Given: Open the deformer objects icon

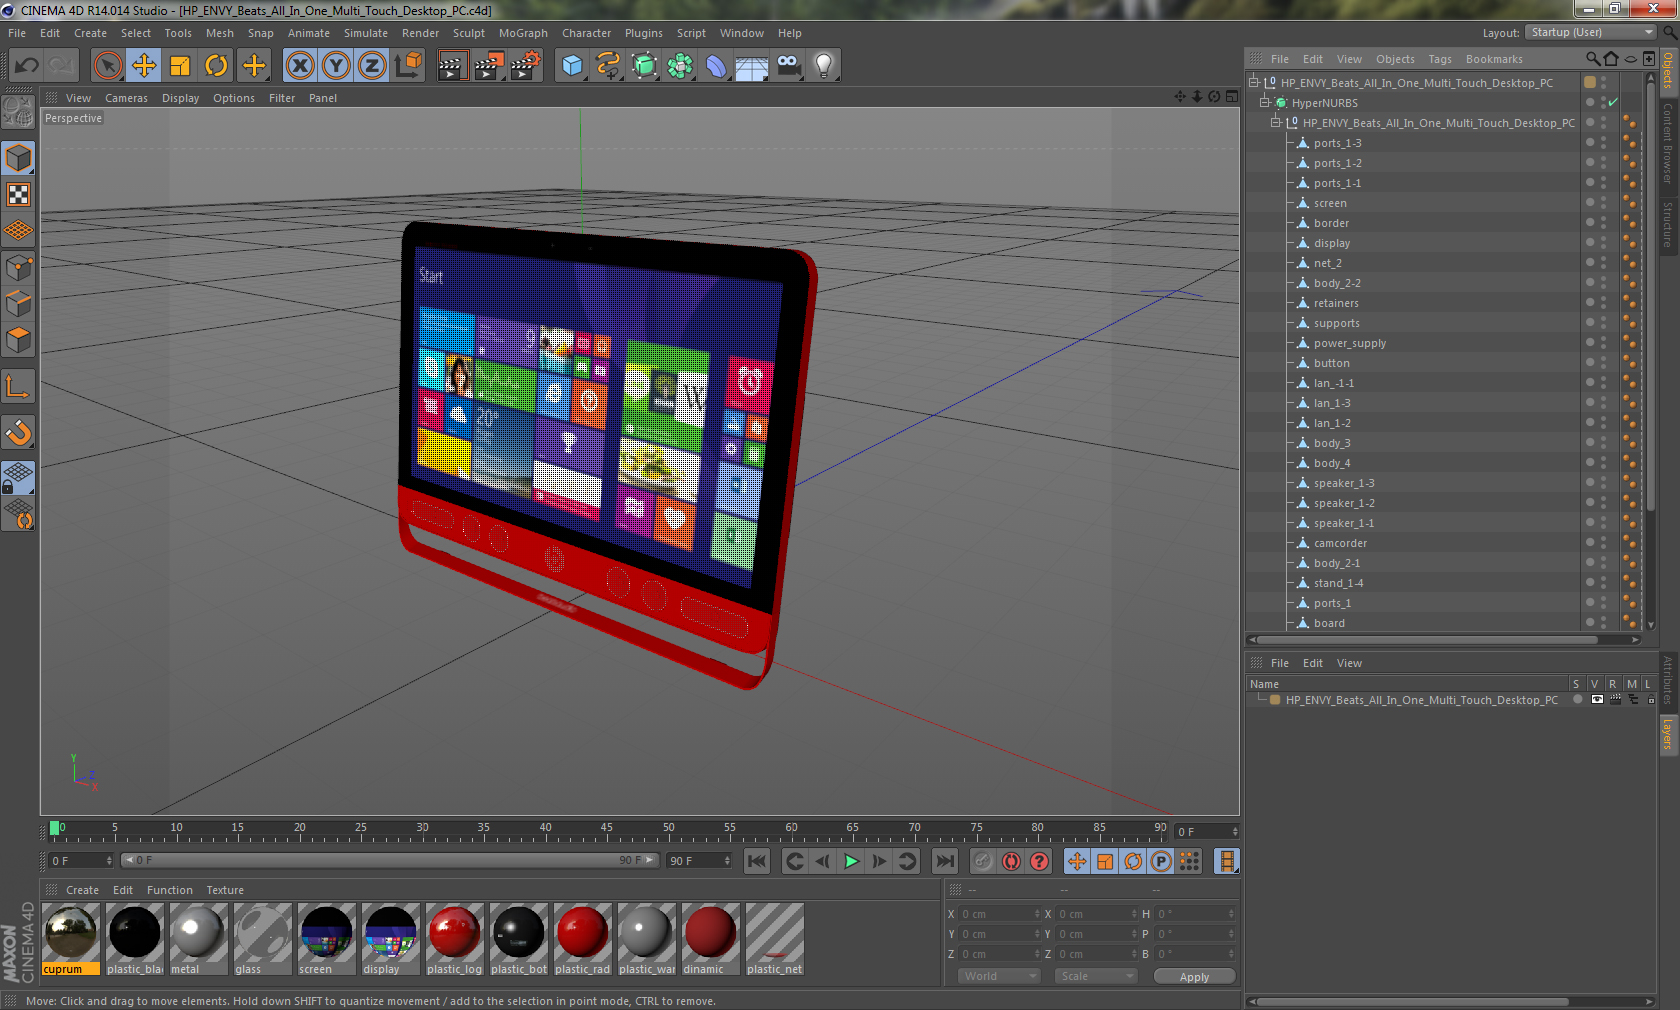Looking at the screenshot, I should [x=716, y=66].
